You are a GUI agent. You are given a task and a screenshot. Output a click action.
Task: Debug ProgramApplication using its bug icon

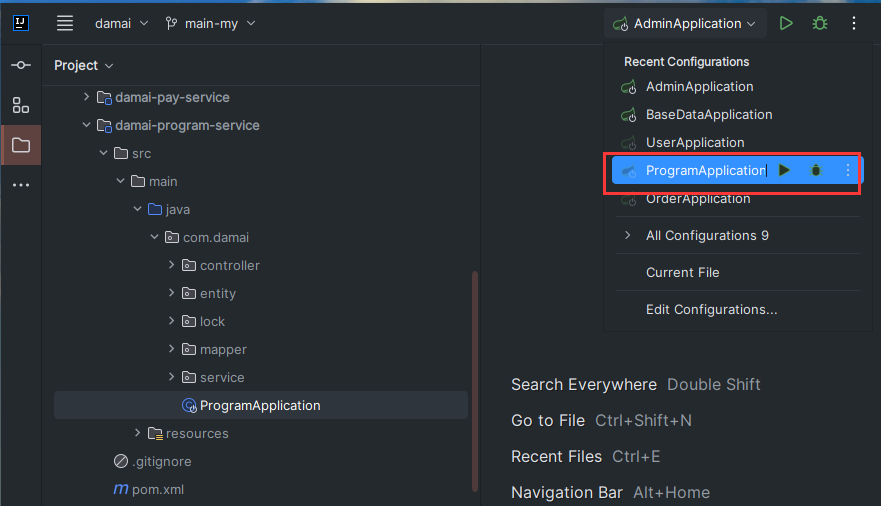coord(816,170)
